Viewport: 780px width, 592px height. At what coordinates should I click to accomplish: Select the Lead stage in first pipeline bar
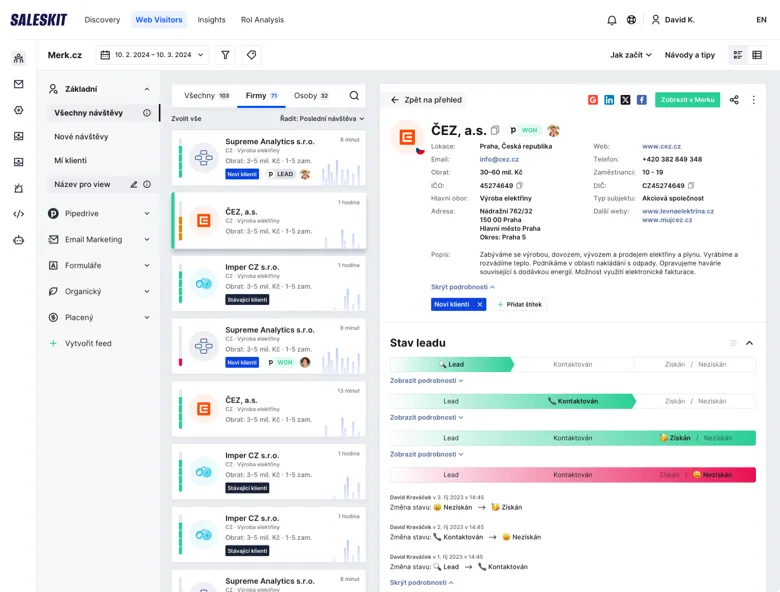(x=451, y=364)
